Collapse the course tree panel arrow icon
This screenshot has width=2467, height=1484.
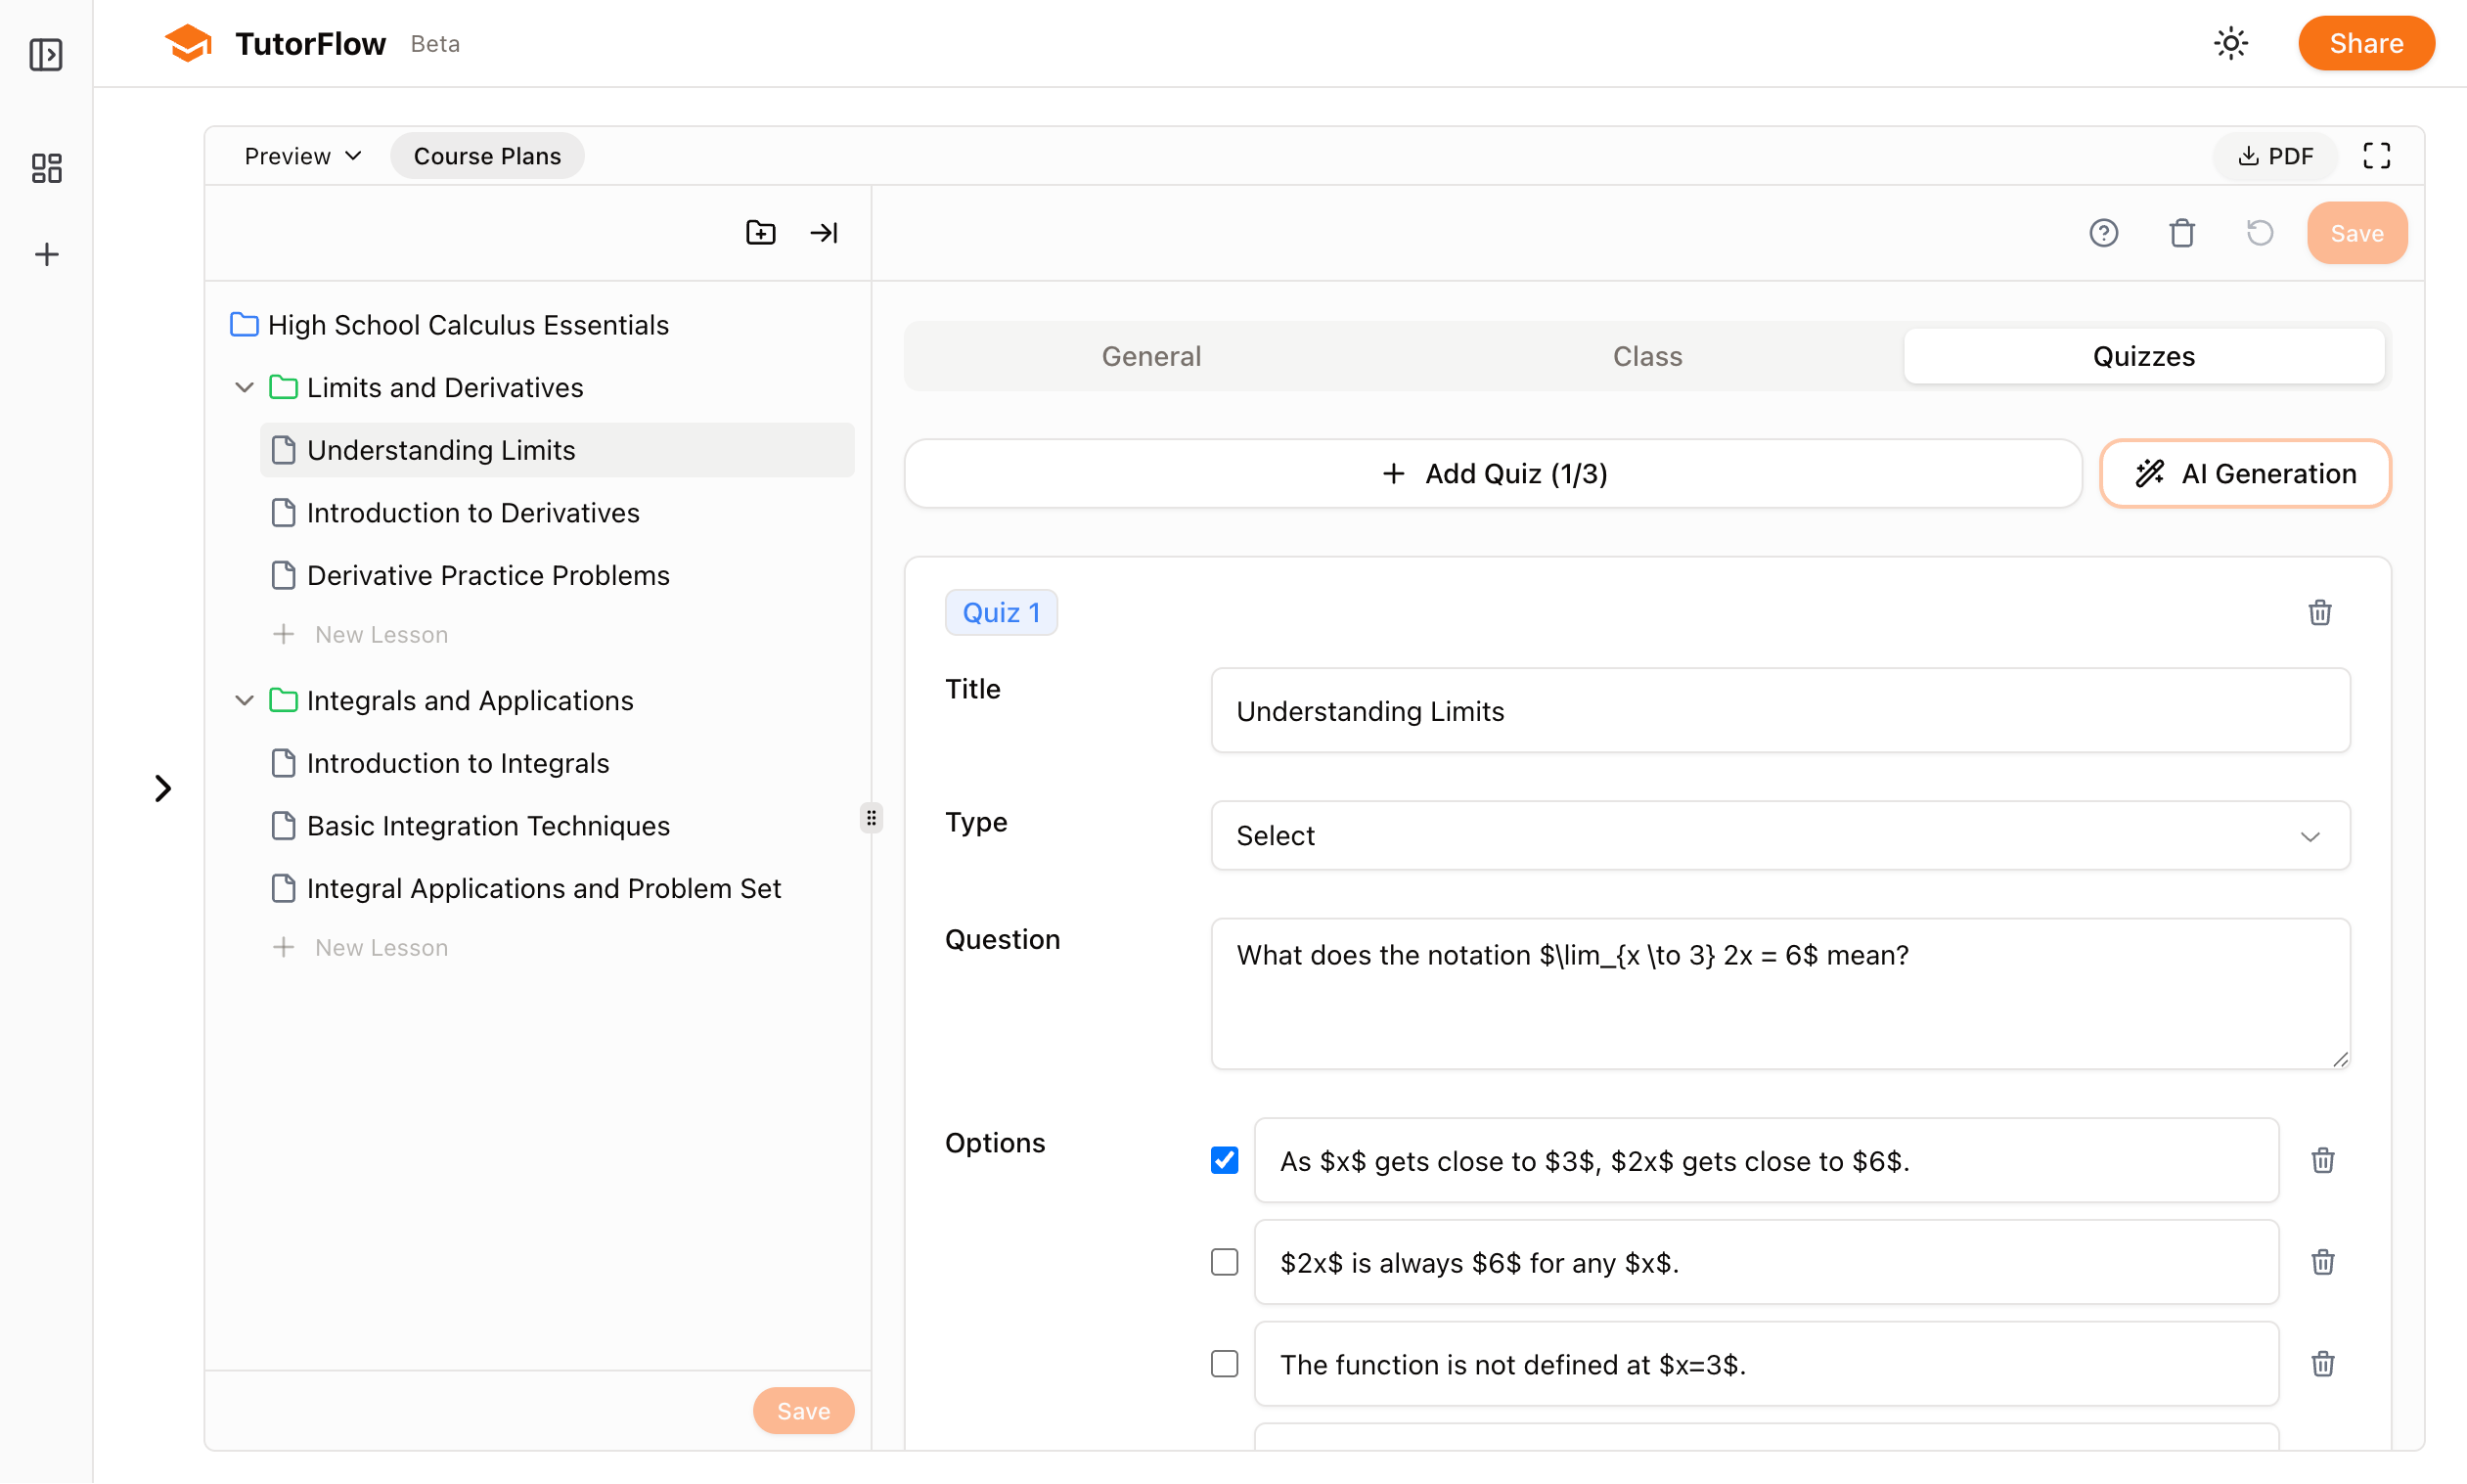pyautogui.click(x=824, y=233)
